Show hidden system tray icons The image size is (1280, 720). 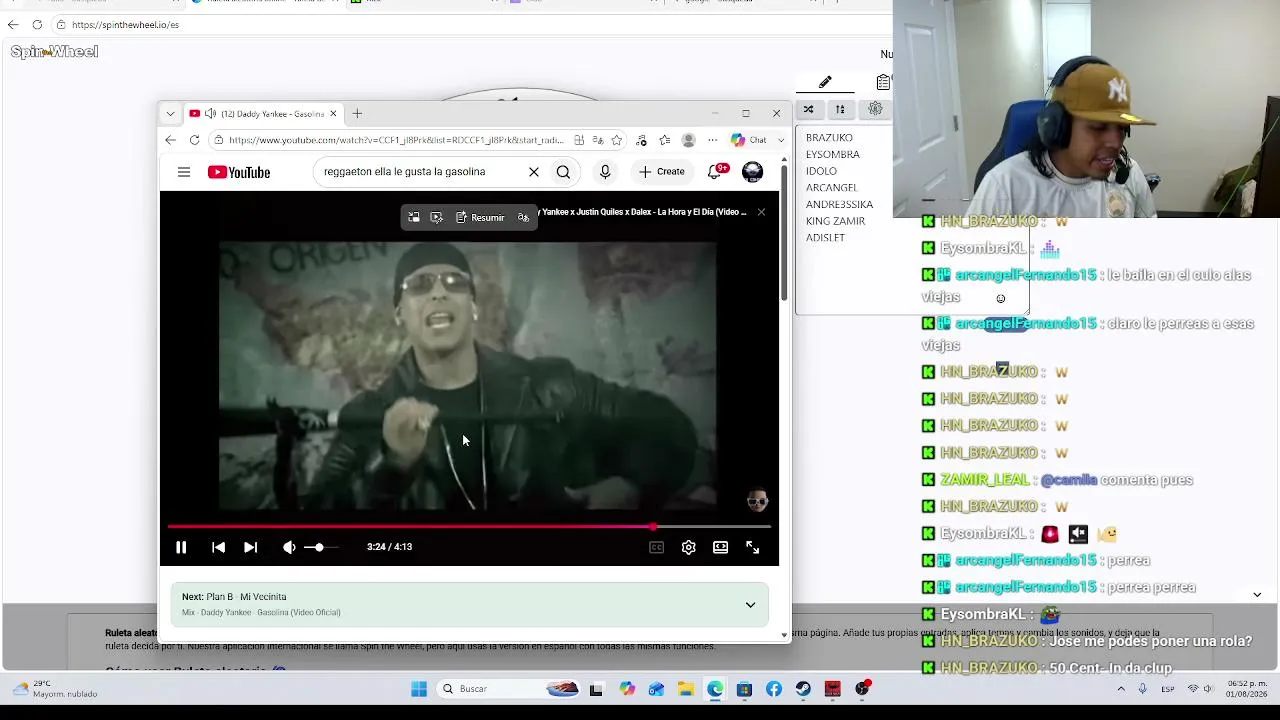[1121, 689]
